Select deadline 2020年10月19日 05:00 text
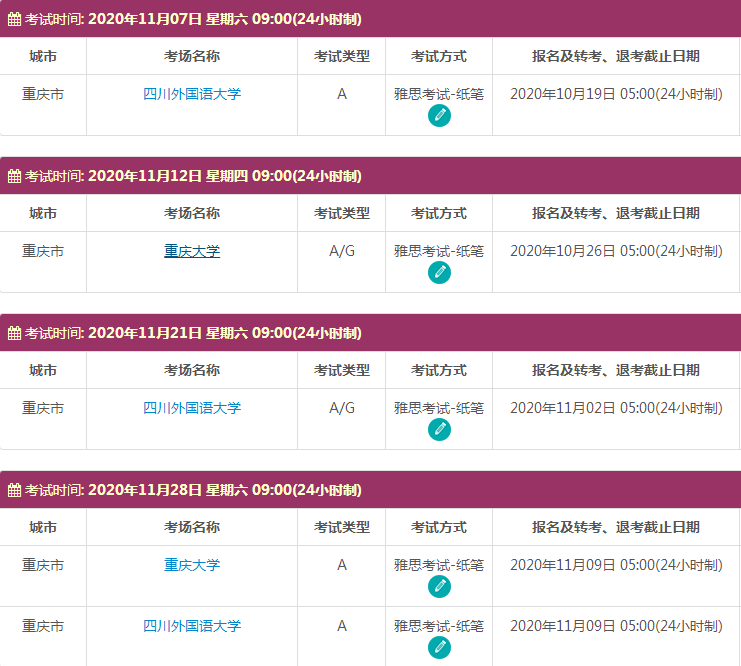741x666 pixels. pos(616,94)
